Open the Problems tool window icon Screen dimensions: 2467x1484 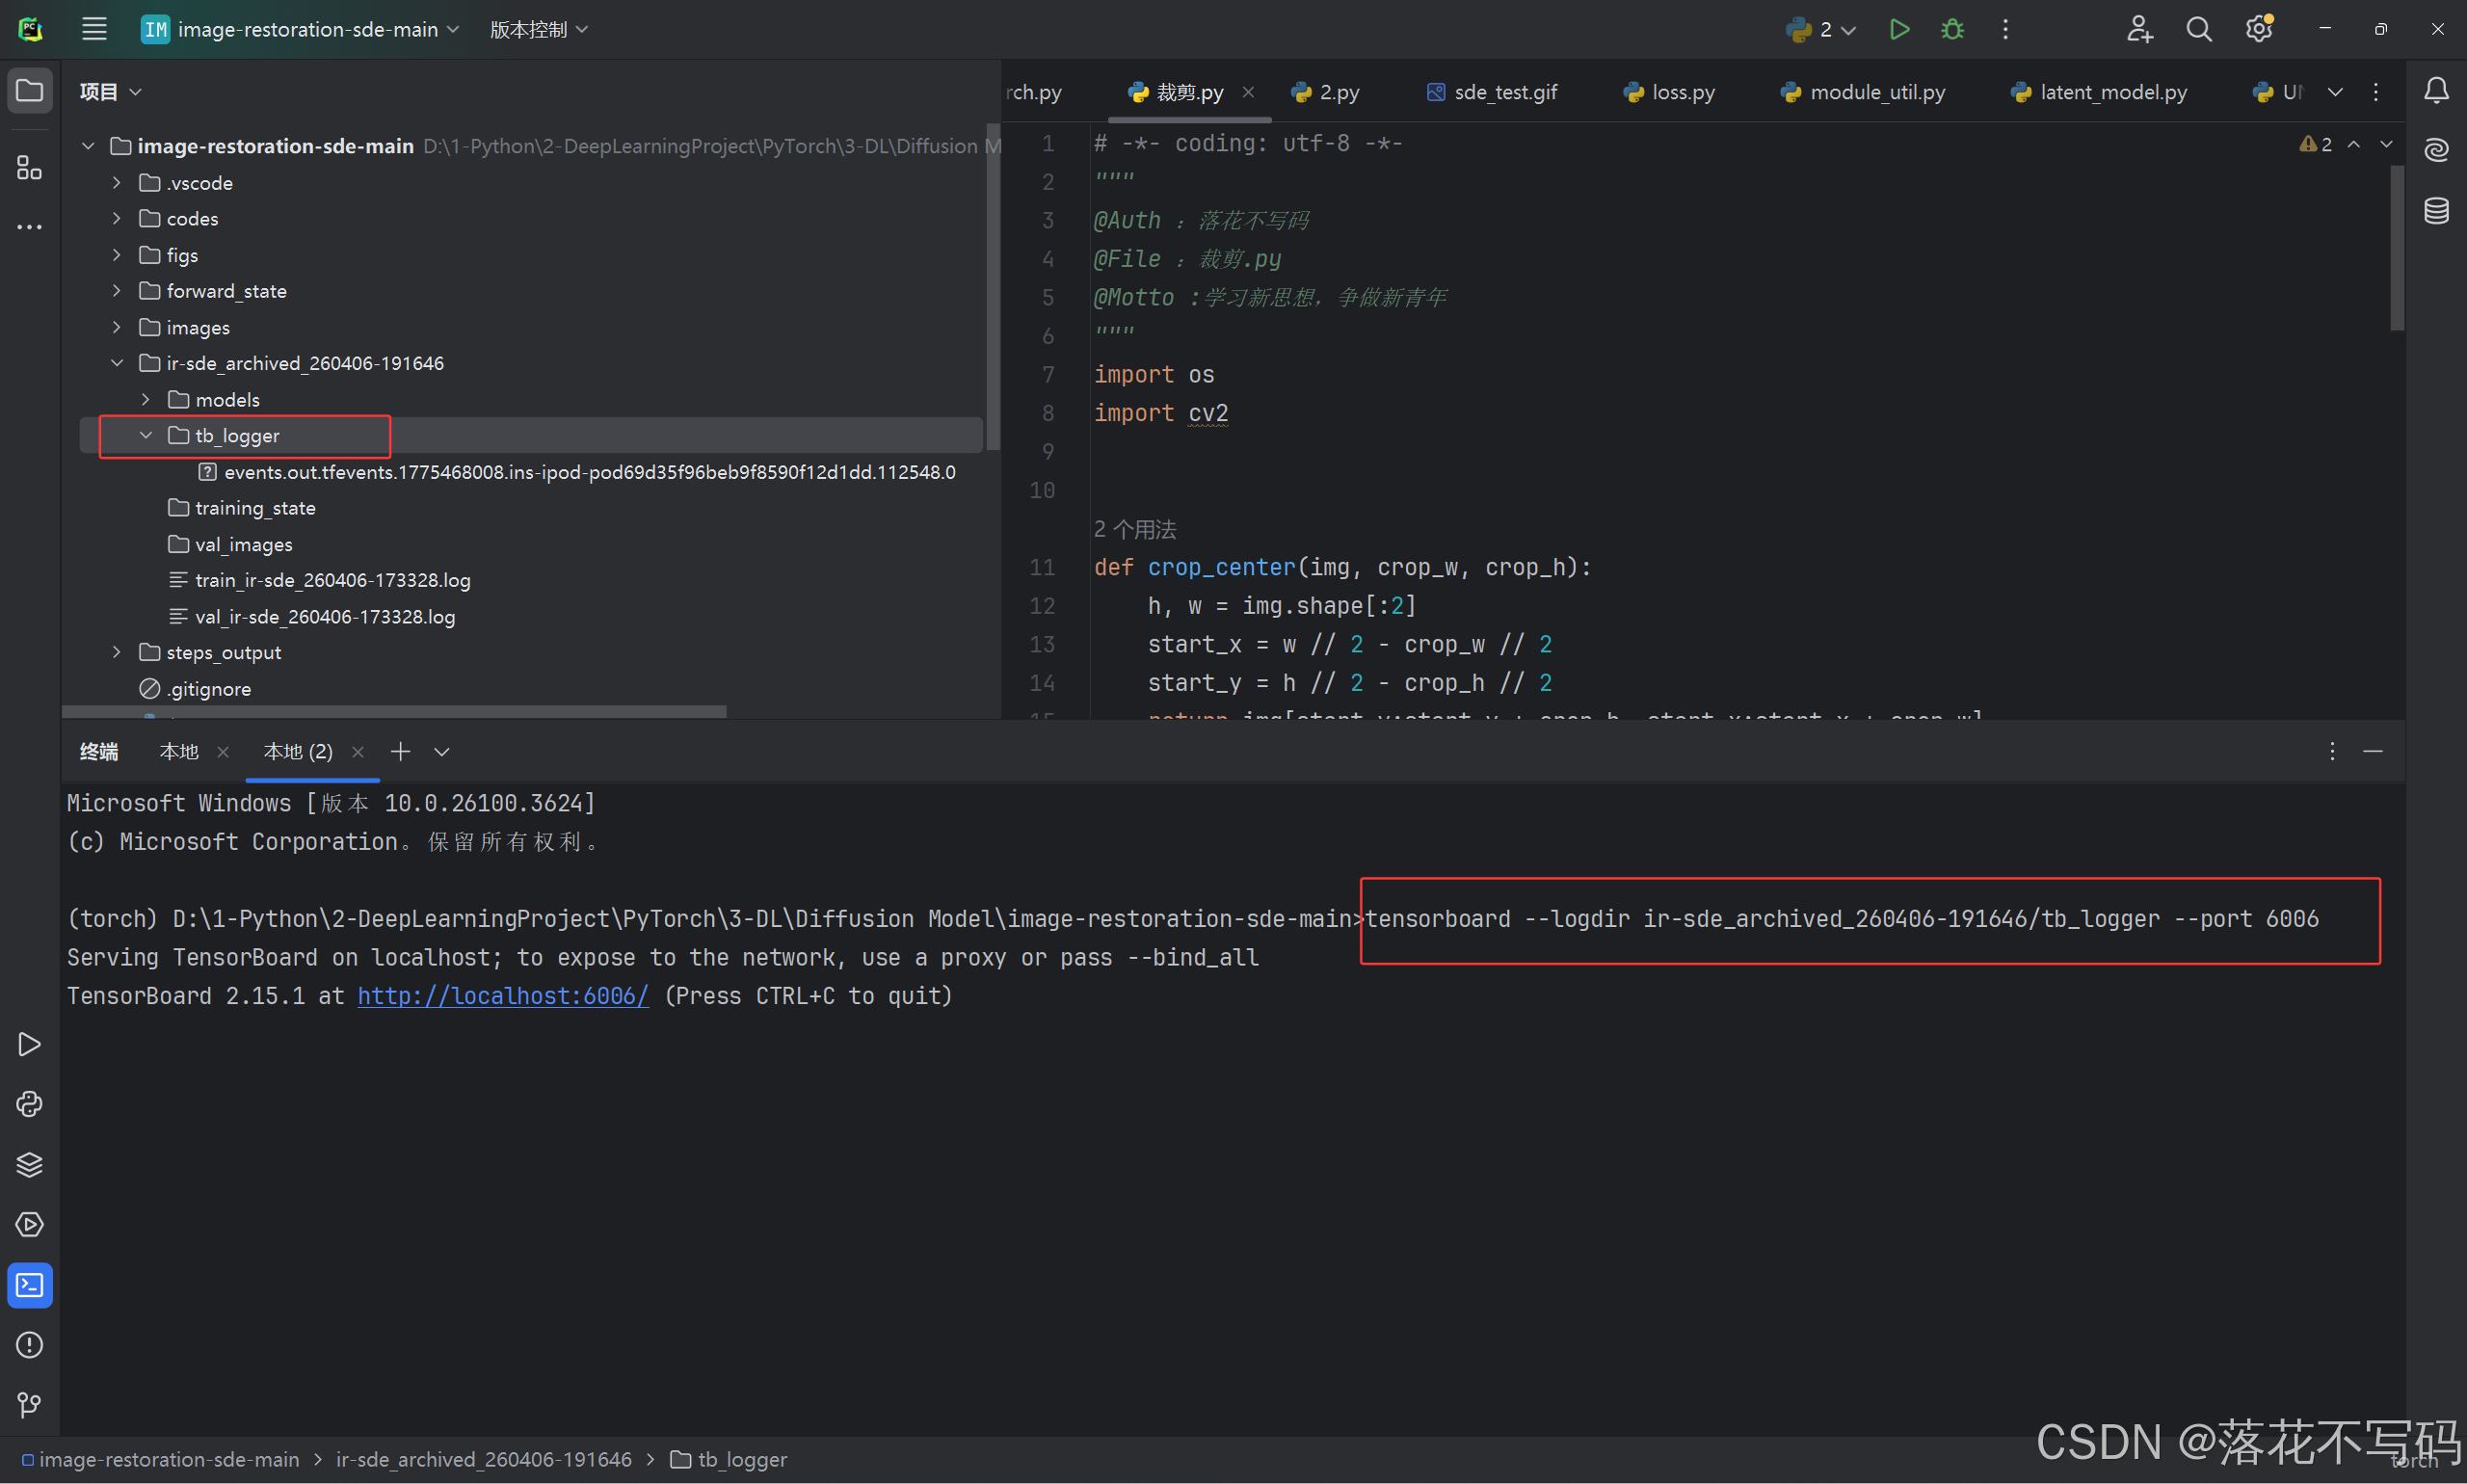[x=30, y=1345]
